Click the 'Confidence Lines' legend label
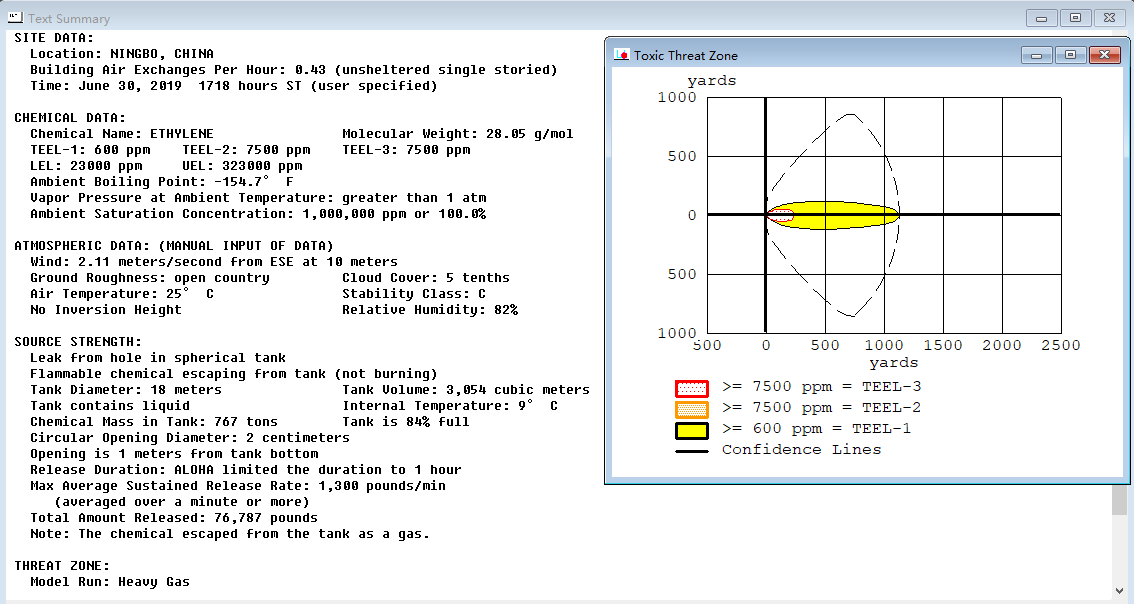Screen dimensions: 1134x604 click(801, 449)
